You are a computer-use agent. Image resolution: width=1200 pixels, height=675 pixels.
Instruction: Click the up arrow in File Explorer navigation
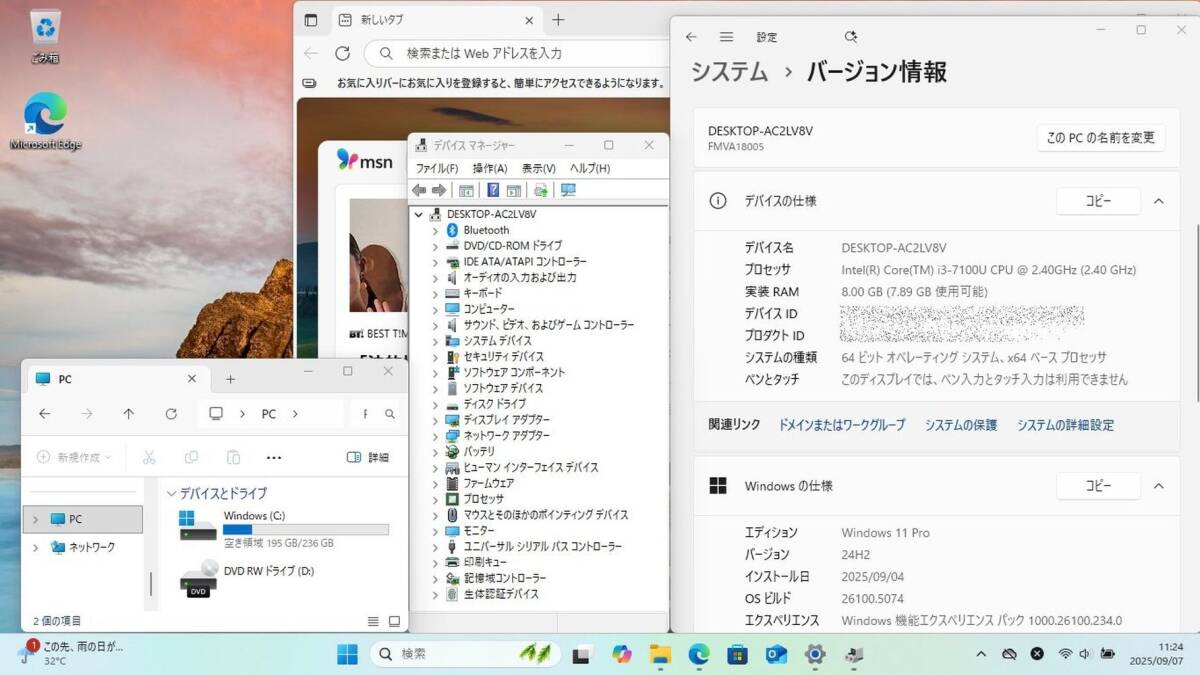tap(128, 414)
